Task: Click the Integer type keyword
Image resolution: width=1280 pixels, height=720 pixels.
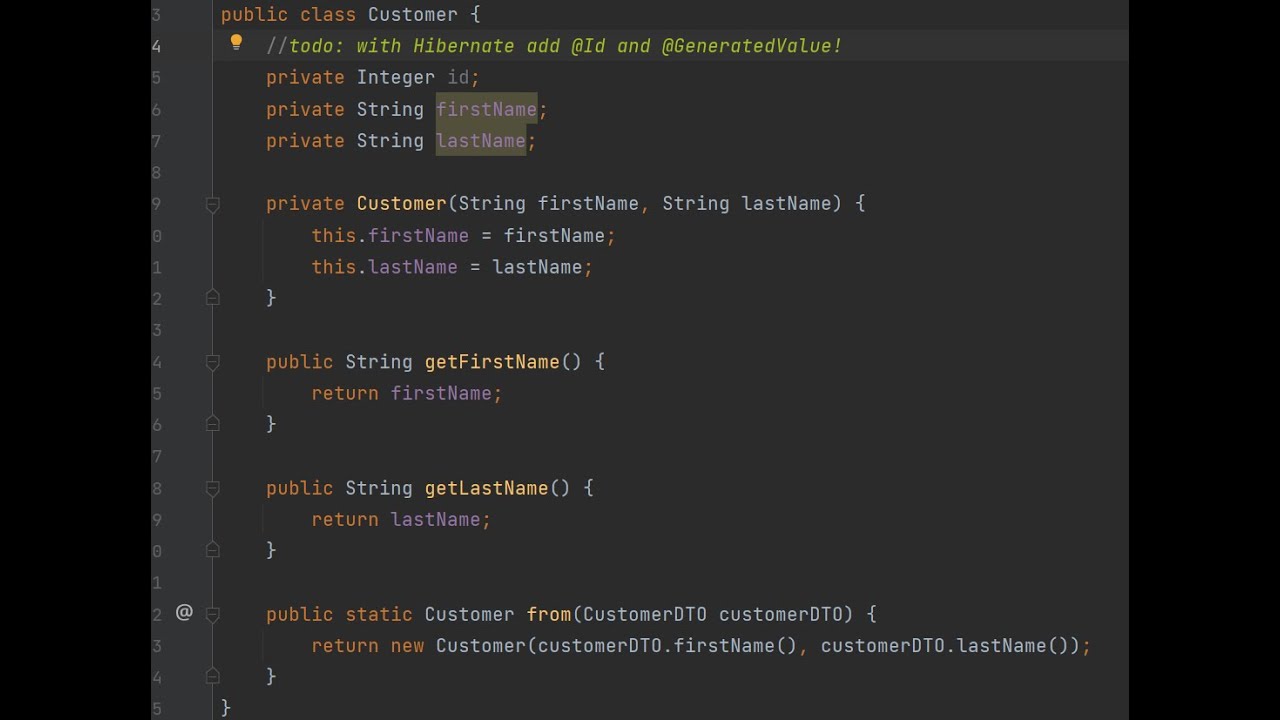Action: click(396, 77)
